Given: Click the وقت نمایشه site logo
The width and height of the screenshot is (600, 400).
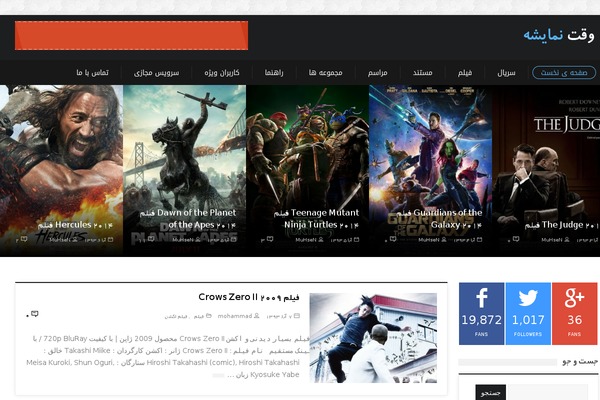Looking at the screenshot, I should [559, 35].
